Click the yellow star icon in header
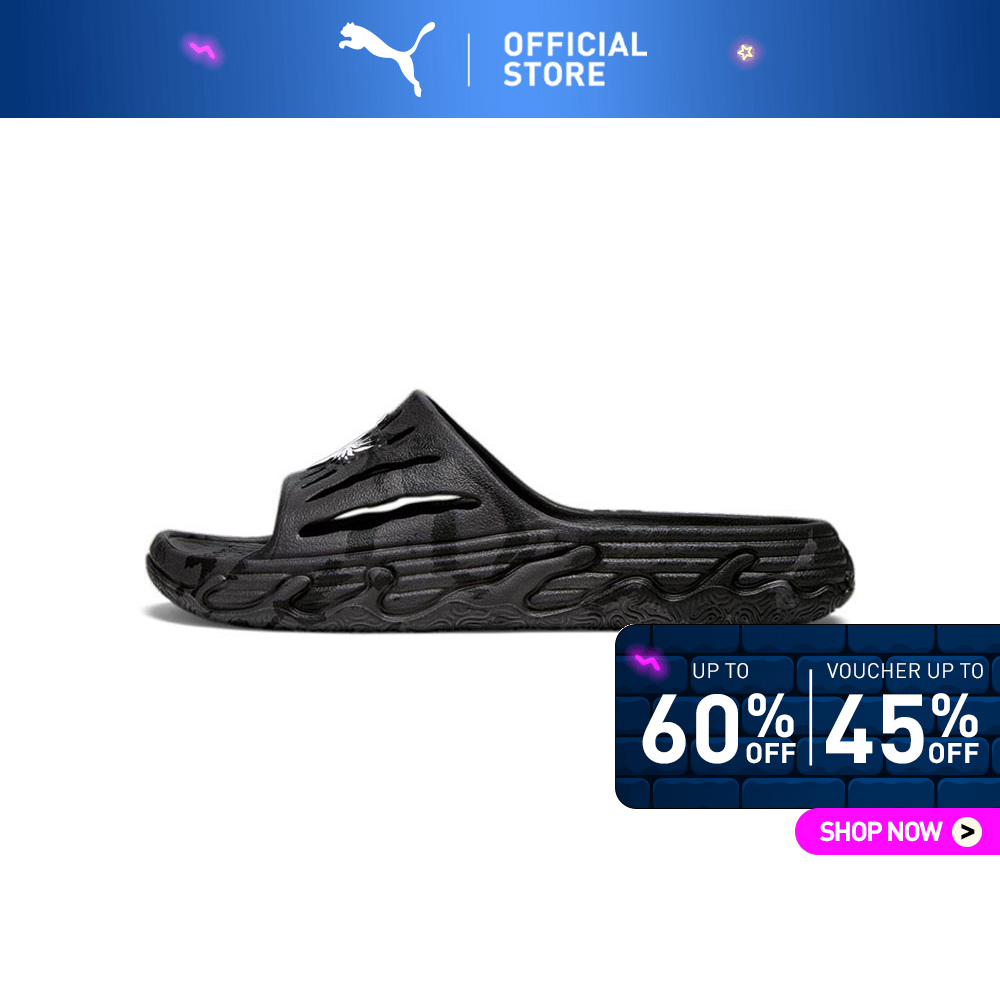This screenshot has height=1000, width=1000. 745,52
